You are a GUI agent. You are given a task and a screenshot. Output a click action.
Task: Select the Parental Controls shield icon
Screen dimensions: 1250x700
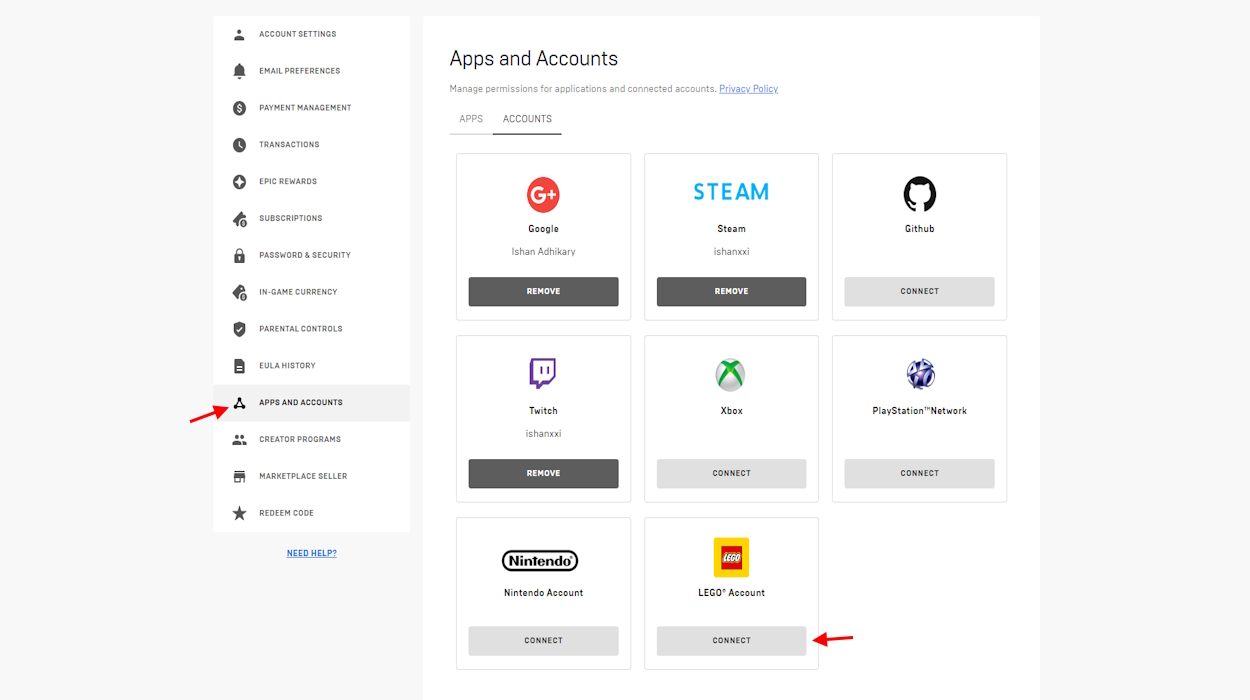[x=239, y=329]
